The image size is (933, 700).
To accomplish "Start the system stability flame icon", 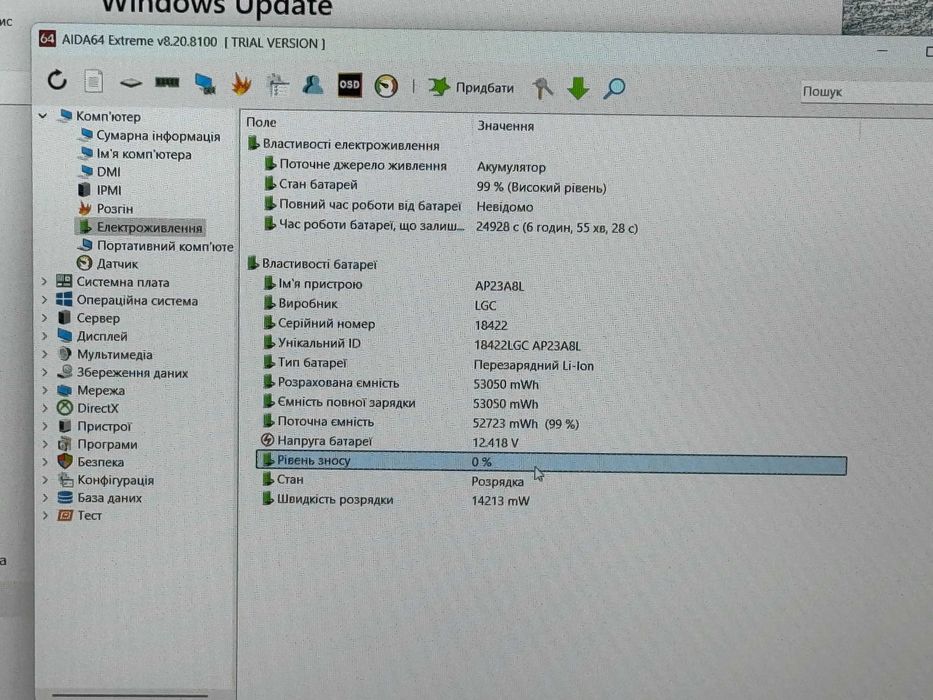I will click(x=241, y=85).
